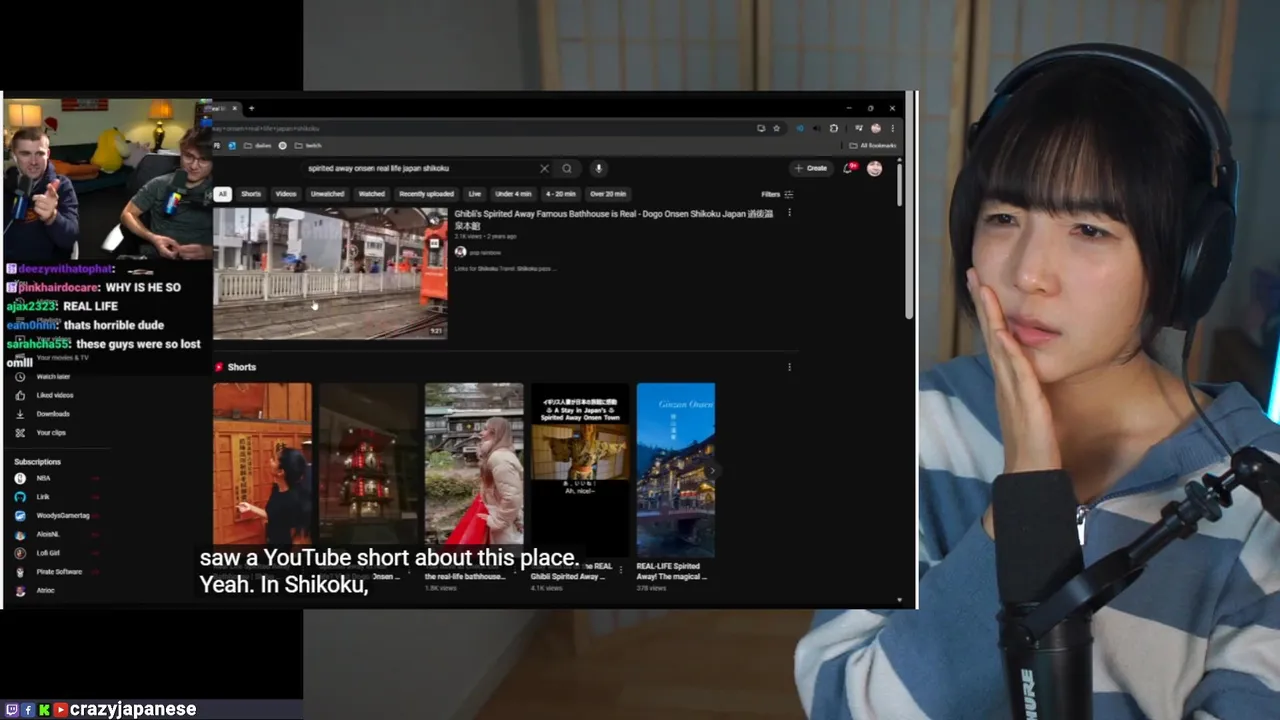Select the Under 4 min chip
Screen dimensions: 1280x720
(x=513, y=194)
